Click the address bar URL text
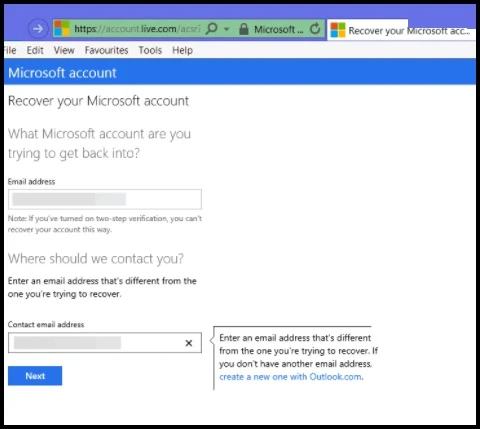This screenshot has height=429, width=480. [x=137, y=29]
